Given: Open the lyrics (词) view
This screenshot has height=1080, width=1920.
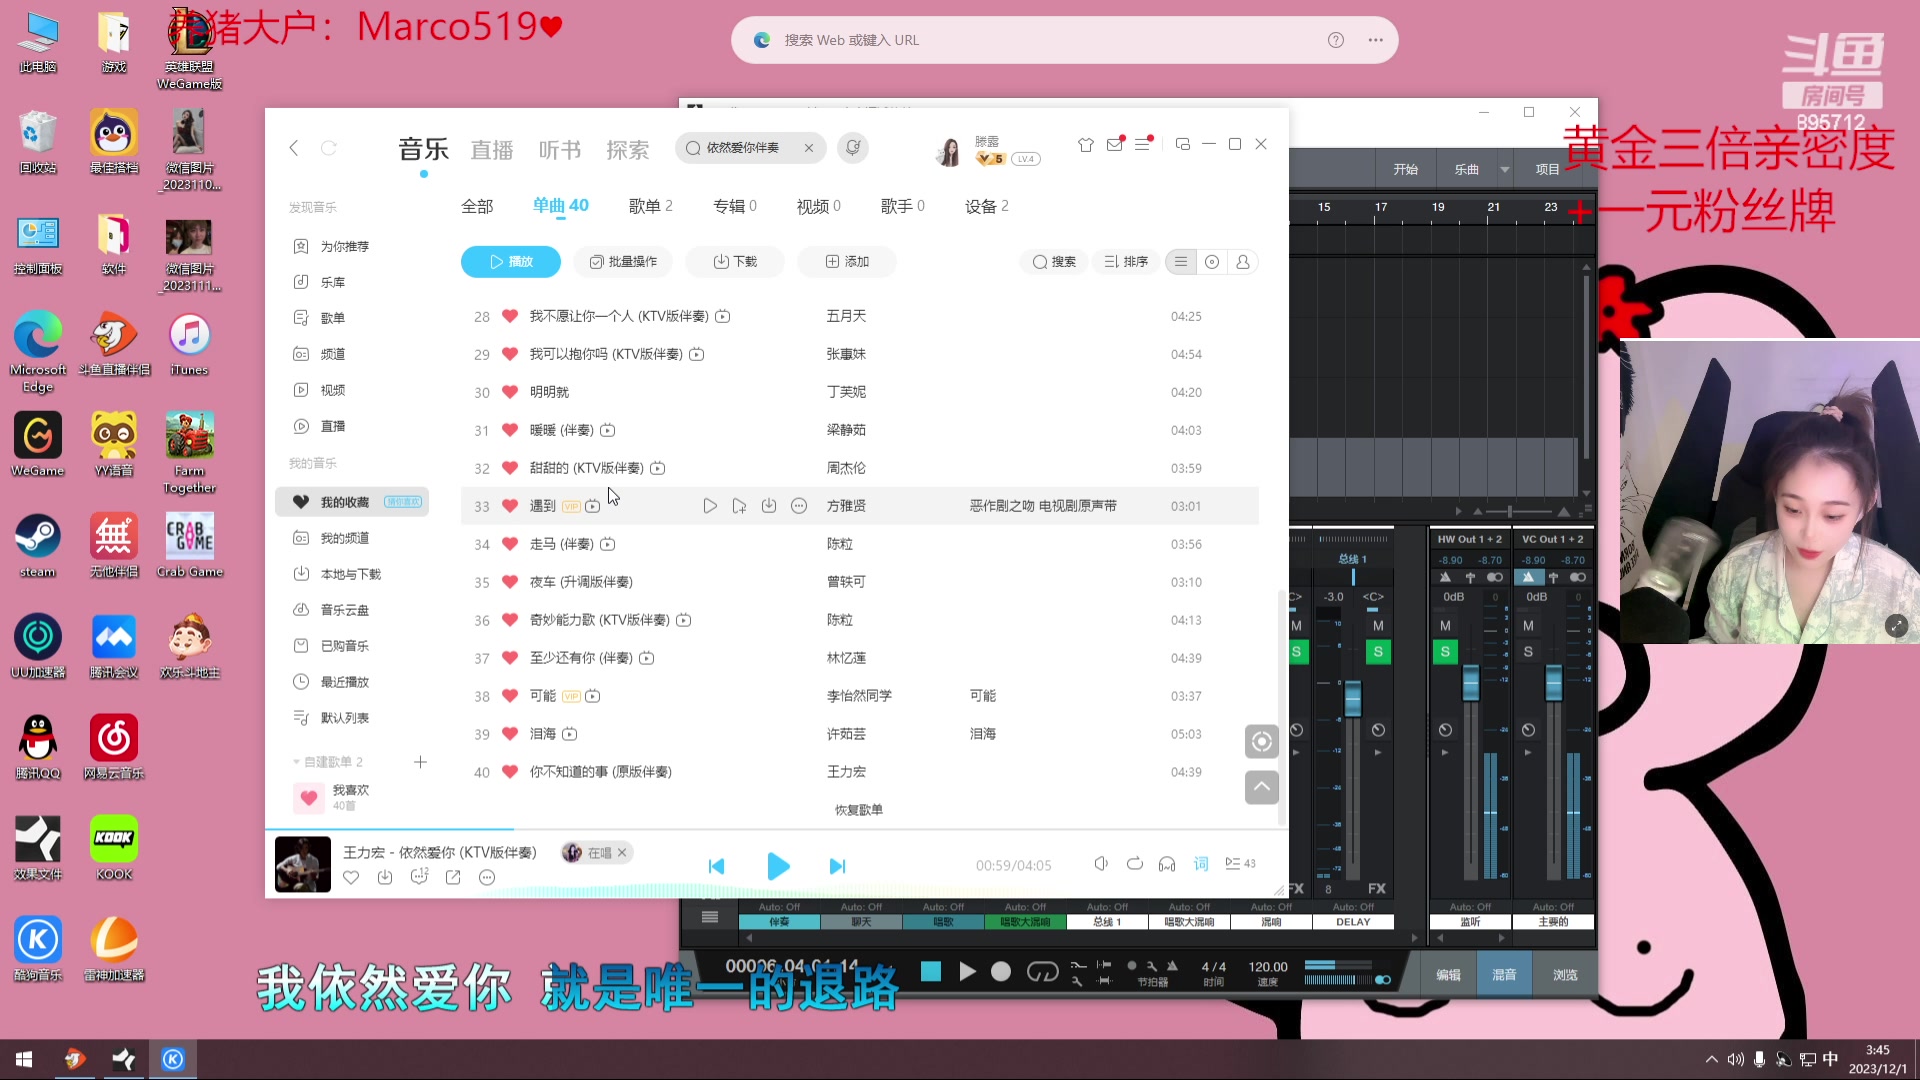Looking at the screenshot, I should pyautogui.click(x=1200, y=864).
